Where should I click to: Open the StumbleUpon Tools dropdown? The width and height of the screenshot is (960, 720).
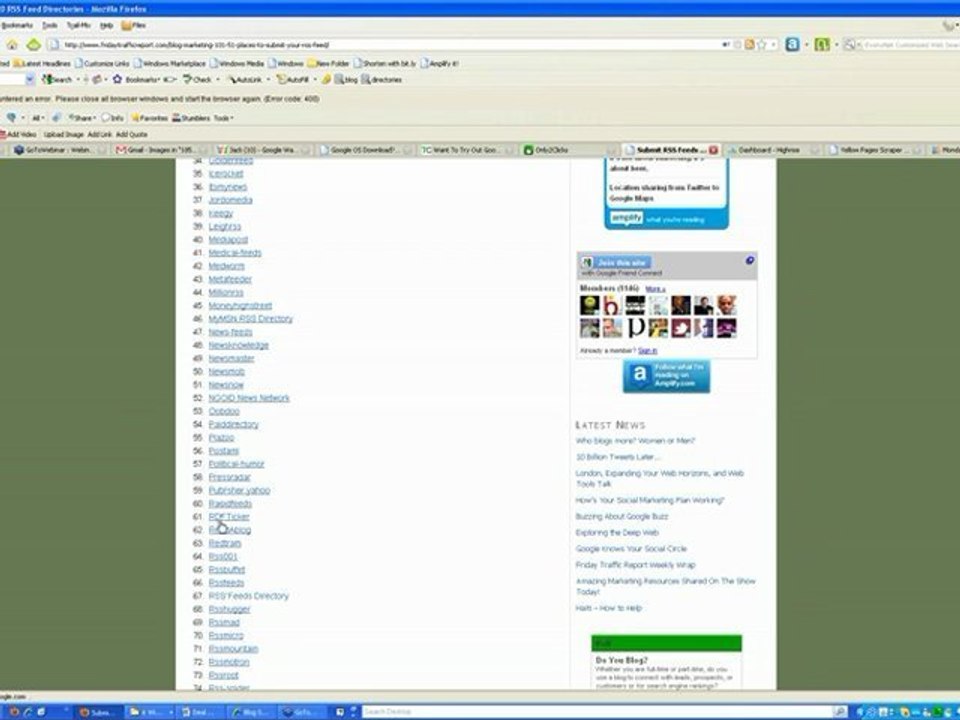(223, 118)
